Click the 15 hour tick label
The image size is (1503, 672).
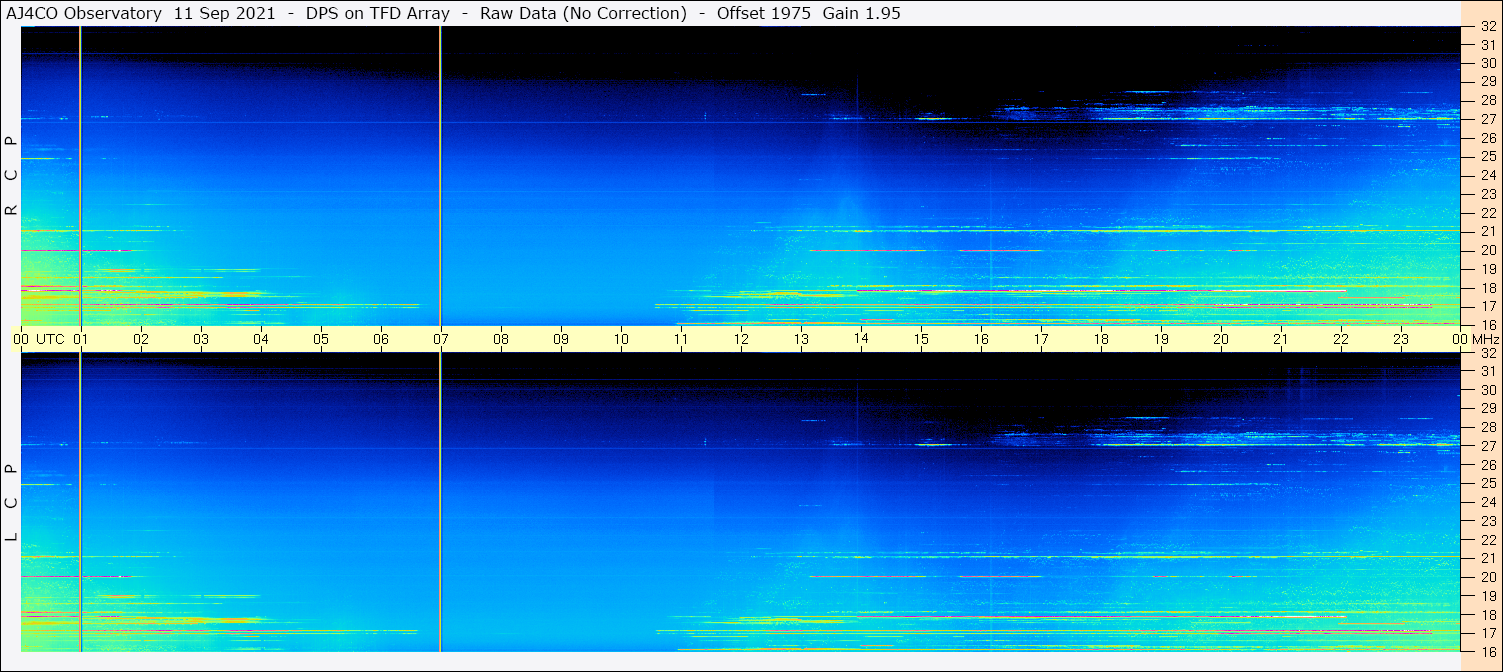(921, 339)
